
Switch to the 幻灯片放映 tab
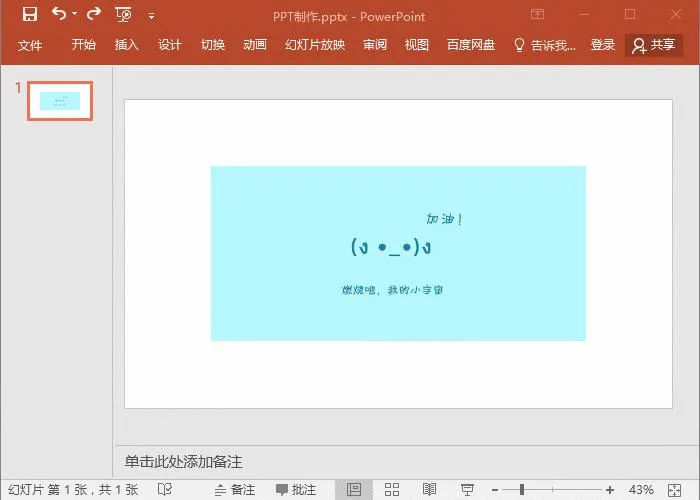[314, 45]
